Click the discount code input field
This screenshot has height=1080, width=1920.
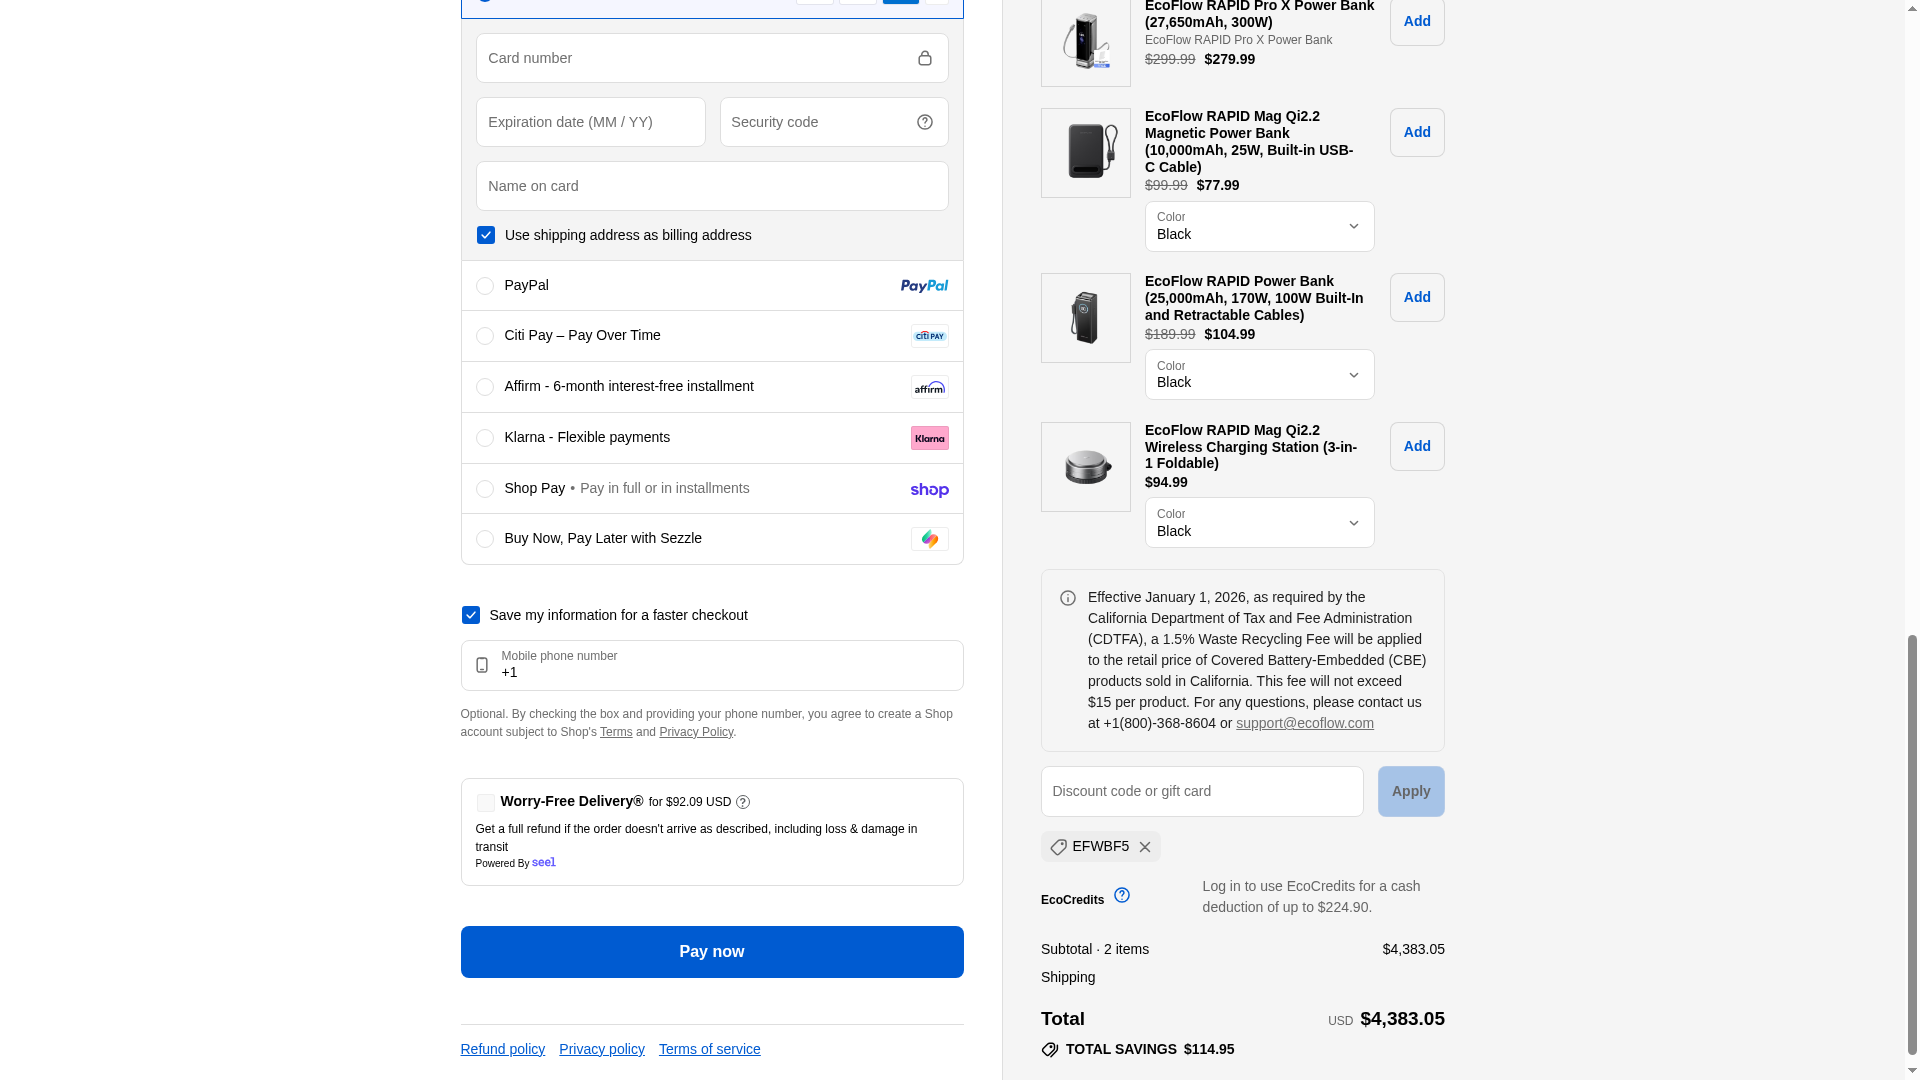pos(1201,791)
